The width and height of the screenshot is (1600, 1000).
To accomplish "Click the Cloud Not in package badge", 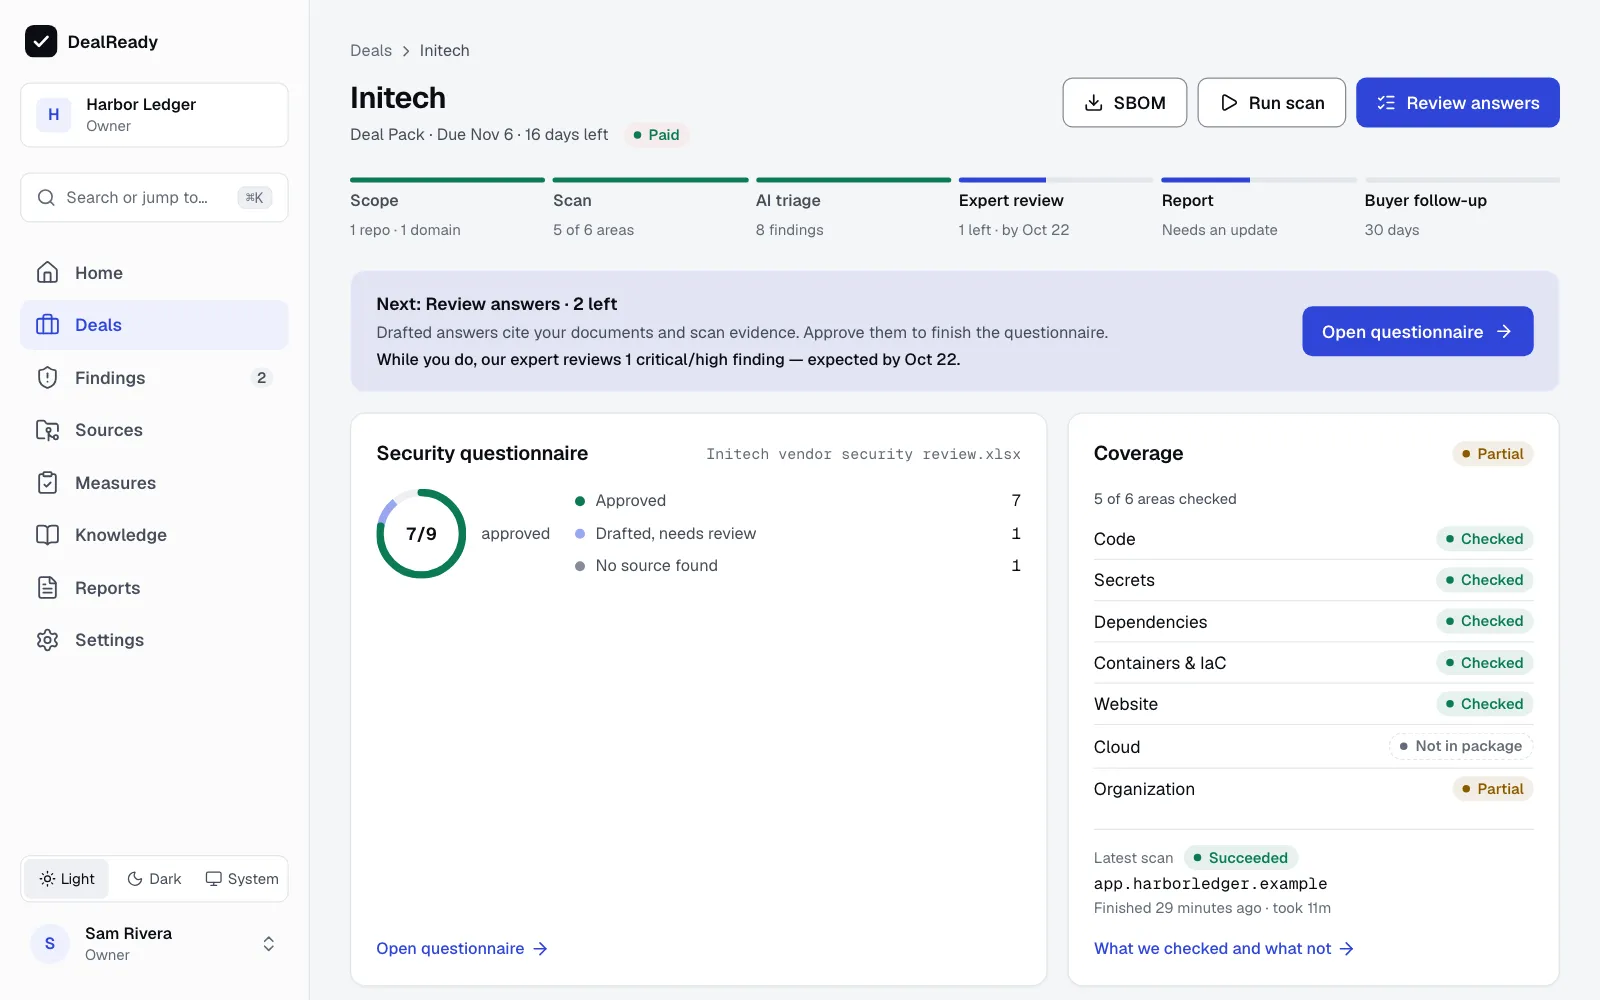I will pyautogui.click(x=1460, y=746).
